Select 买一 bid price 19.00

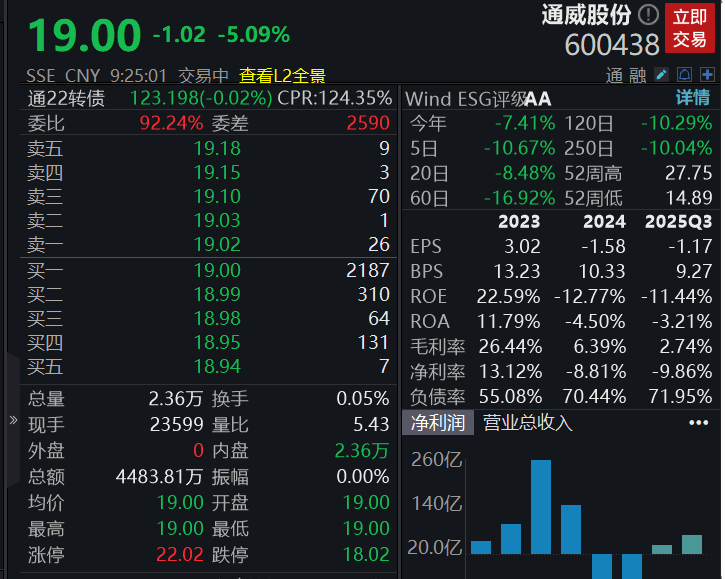[217, 271]
